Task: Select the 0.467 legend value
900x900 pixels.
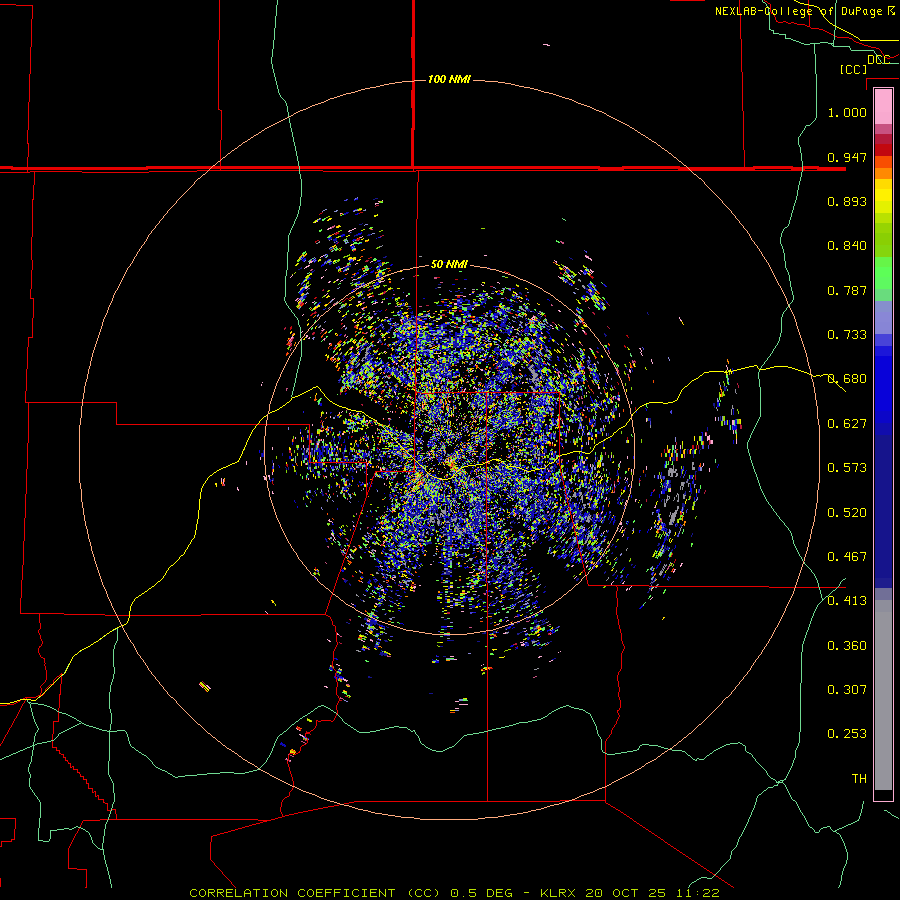Action: tap(847, 557)
